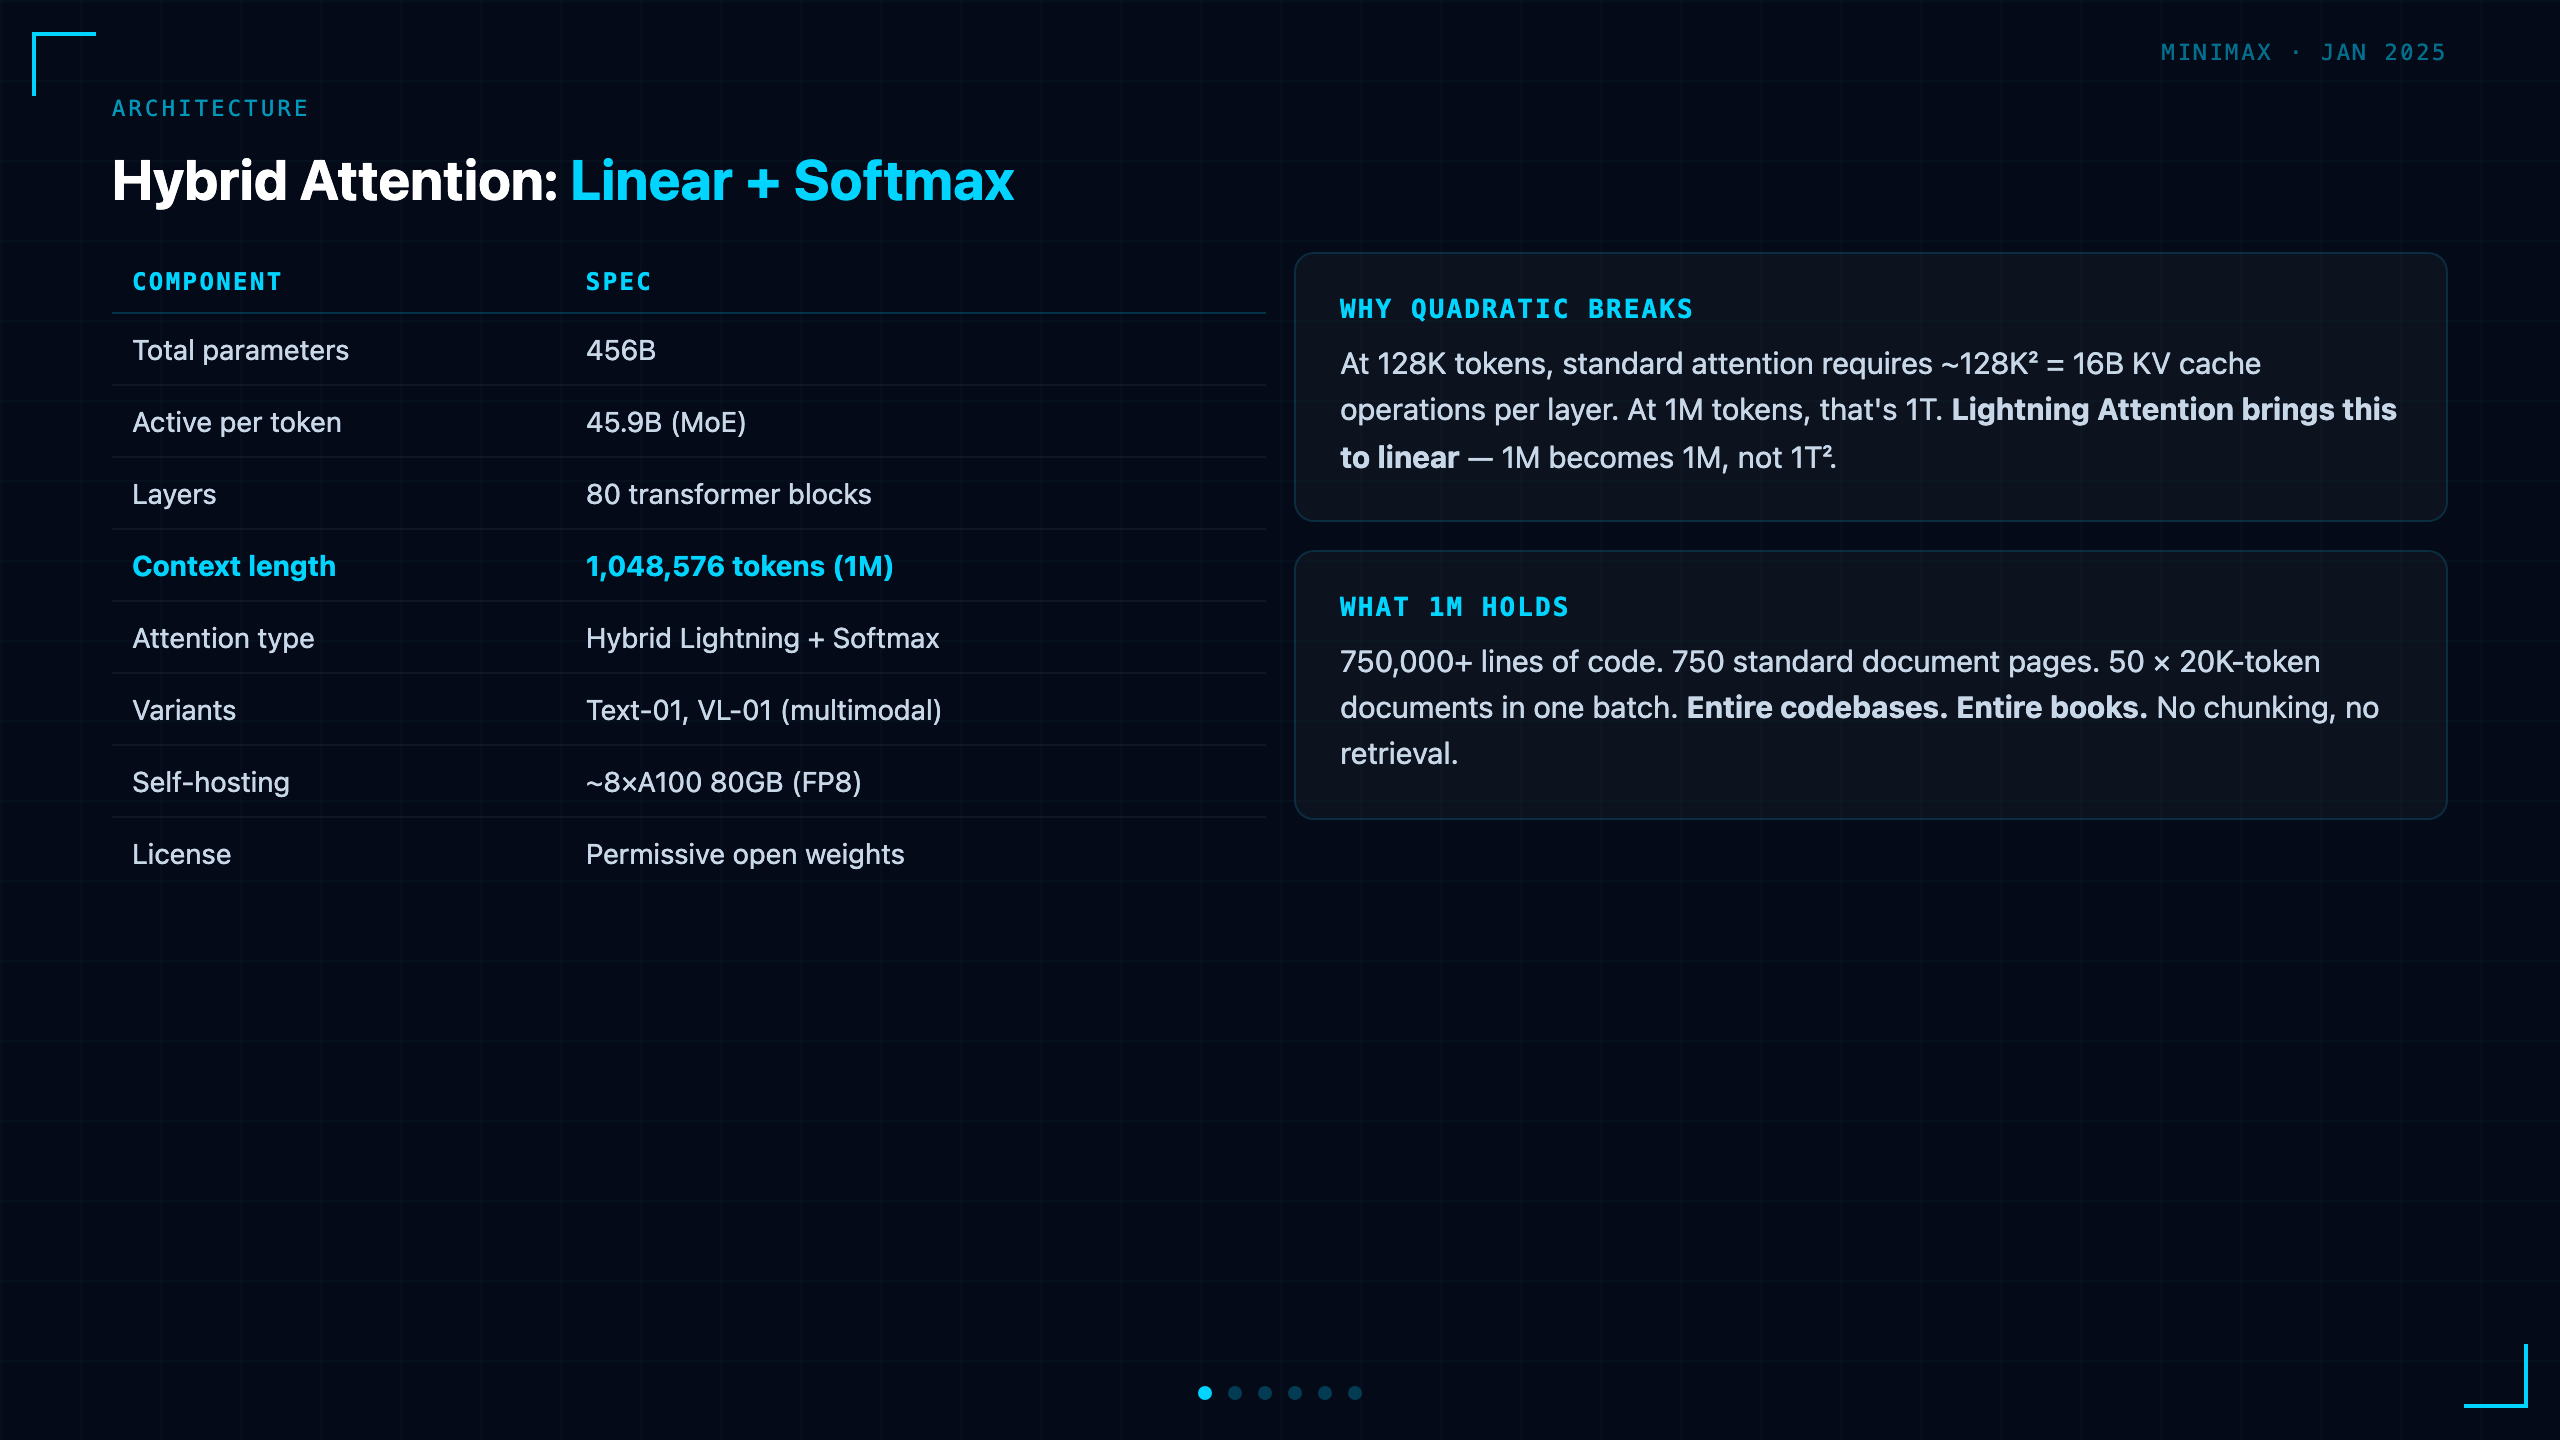
Task: Select the third pagination dot
Action: click(1265, 1393)
